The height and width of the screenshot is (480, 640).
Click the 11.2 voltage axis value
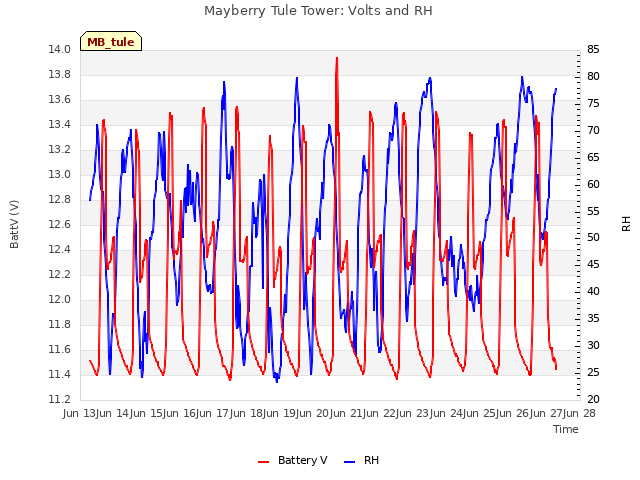(x=60, y=399)
